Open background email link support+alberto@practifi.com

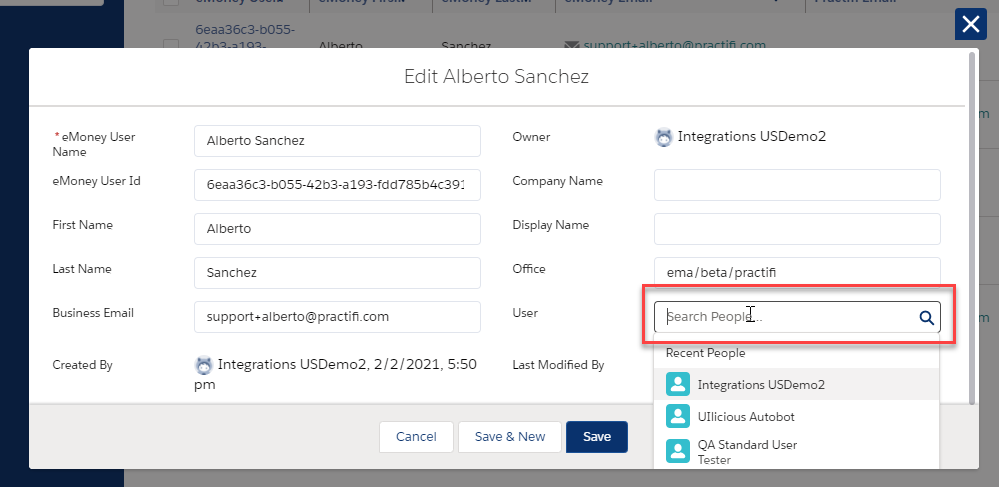[674, 46]
